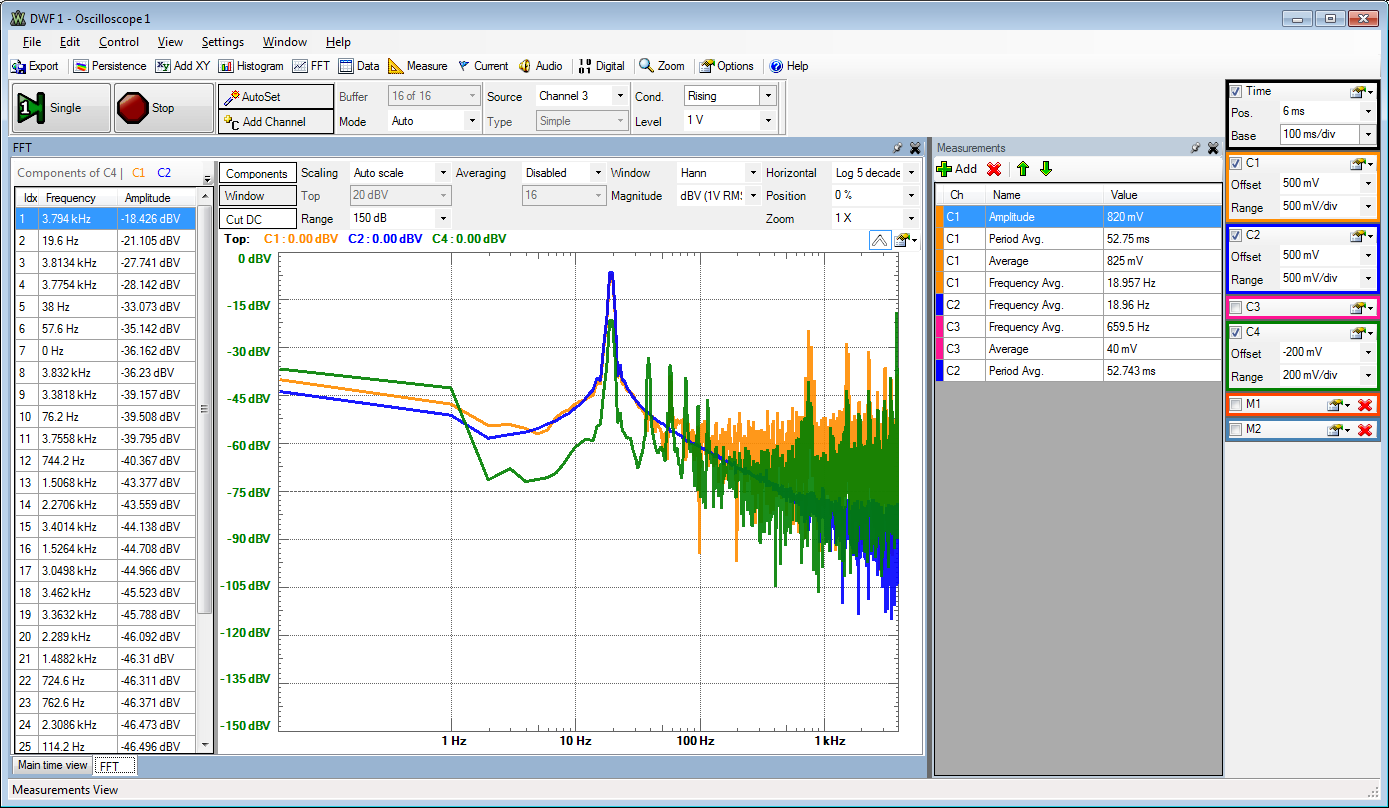1389x808 pixels.
Task: Open the Time Base 100 ms/div dropdown
Action: click(1367, 134)
